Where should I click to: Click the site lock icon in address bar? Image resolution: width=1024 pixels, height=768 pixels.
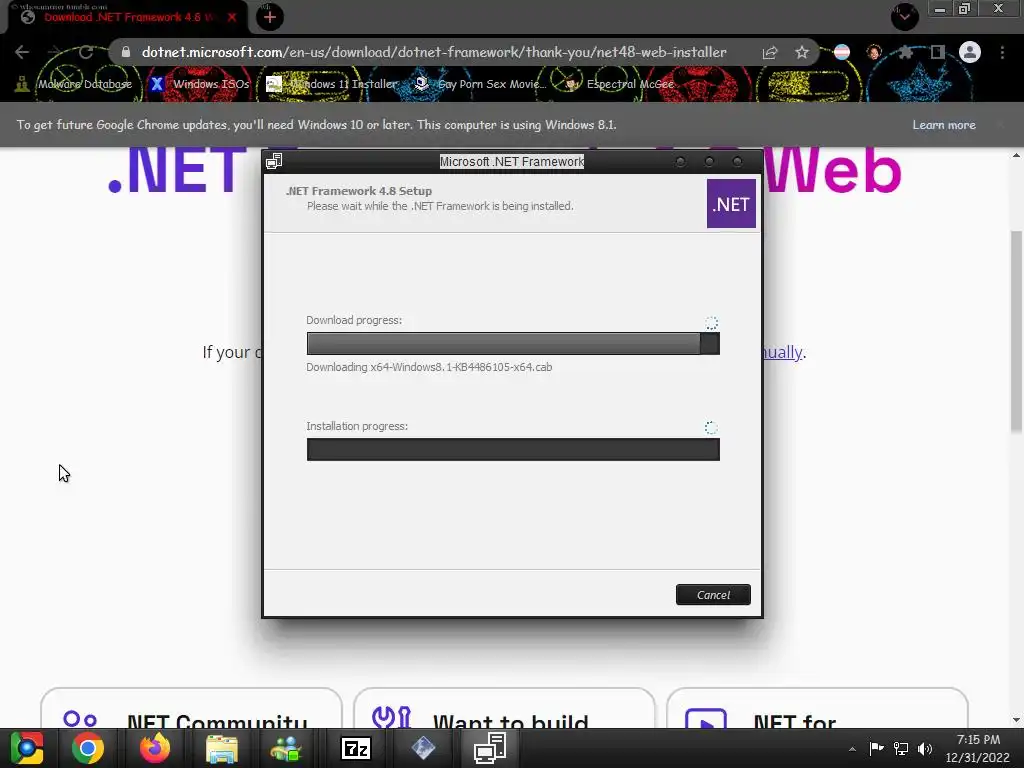coord(126,52)
